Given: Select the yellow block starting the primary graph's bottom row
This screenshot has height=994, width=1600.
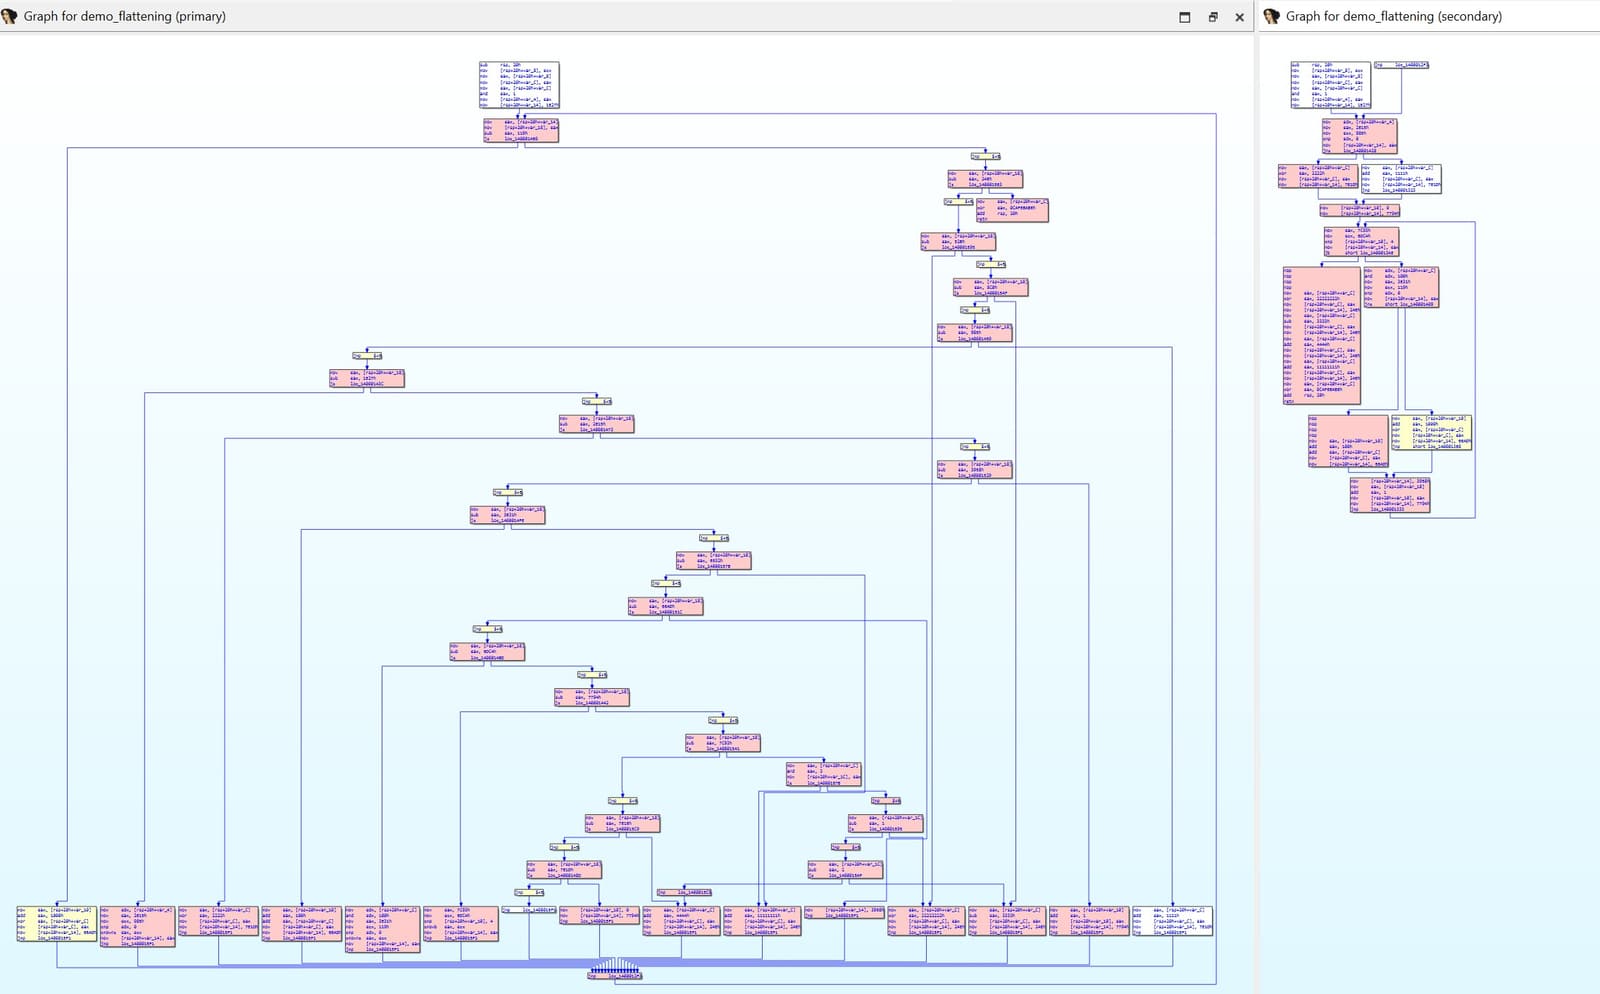Looking at the screenshot, I should (x=57, y=924).
